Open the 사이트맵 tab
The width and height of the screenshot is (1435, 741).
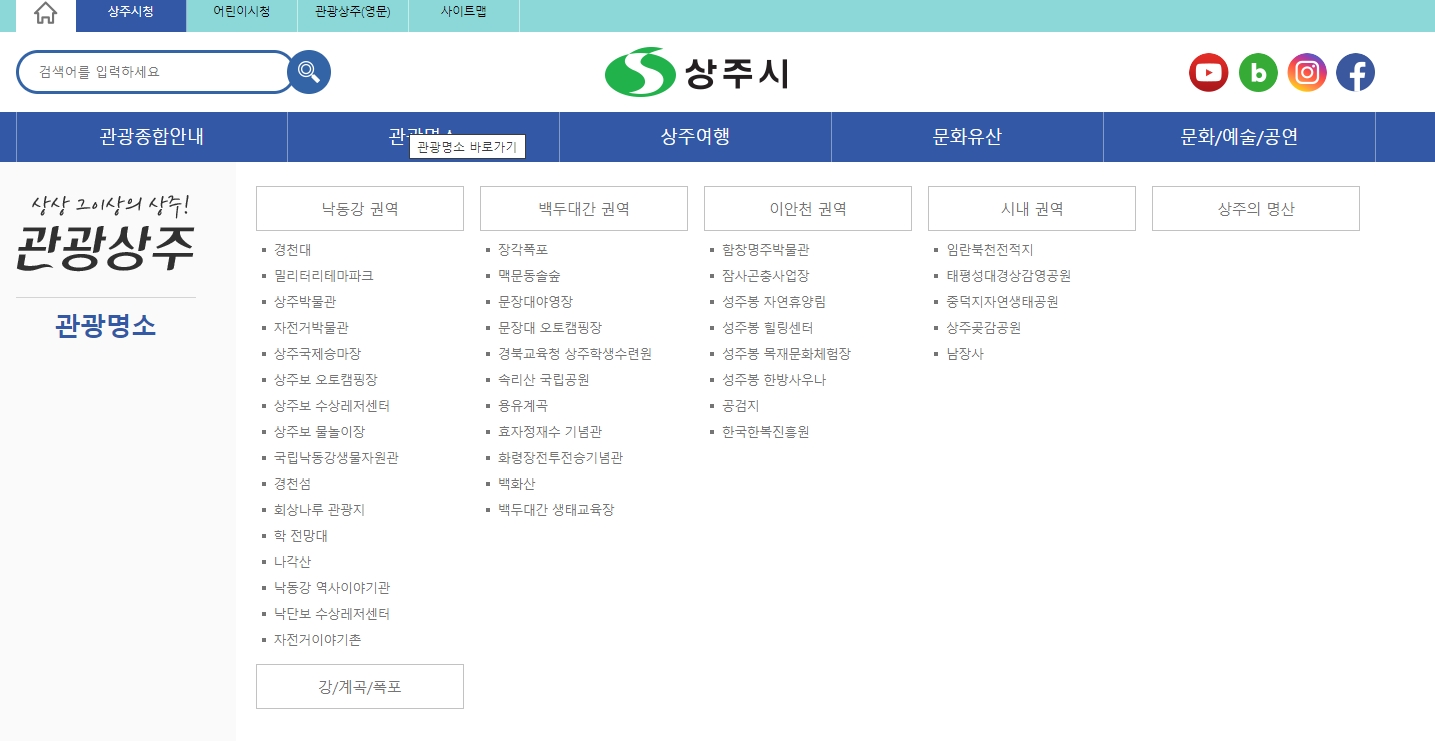pos(464,15)
